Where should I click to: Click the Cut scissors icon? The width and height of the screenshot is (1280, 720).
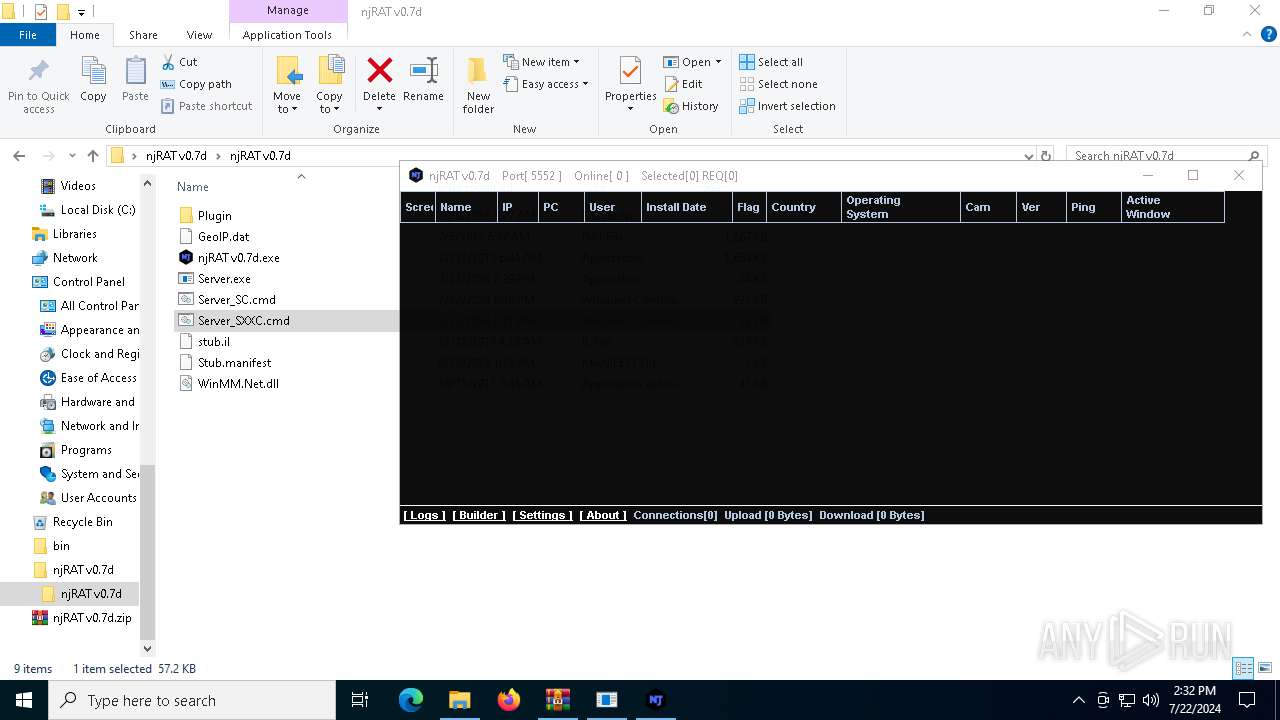pyautogui.click(x=167, y=62)
